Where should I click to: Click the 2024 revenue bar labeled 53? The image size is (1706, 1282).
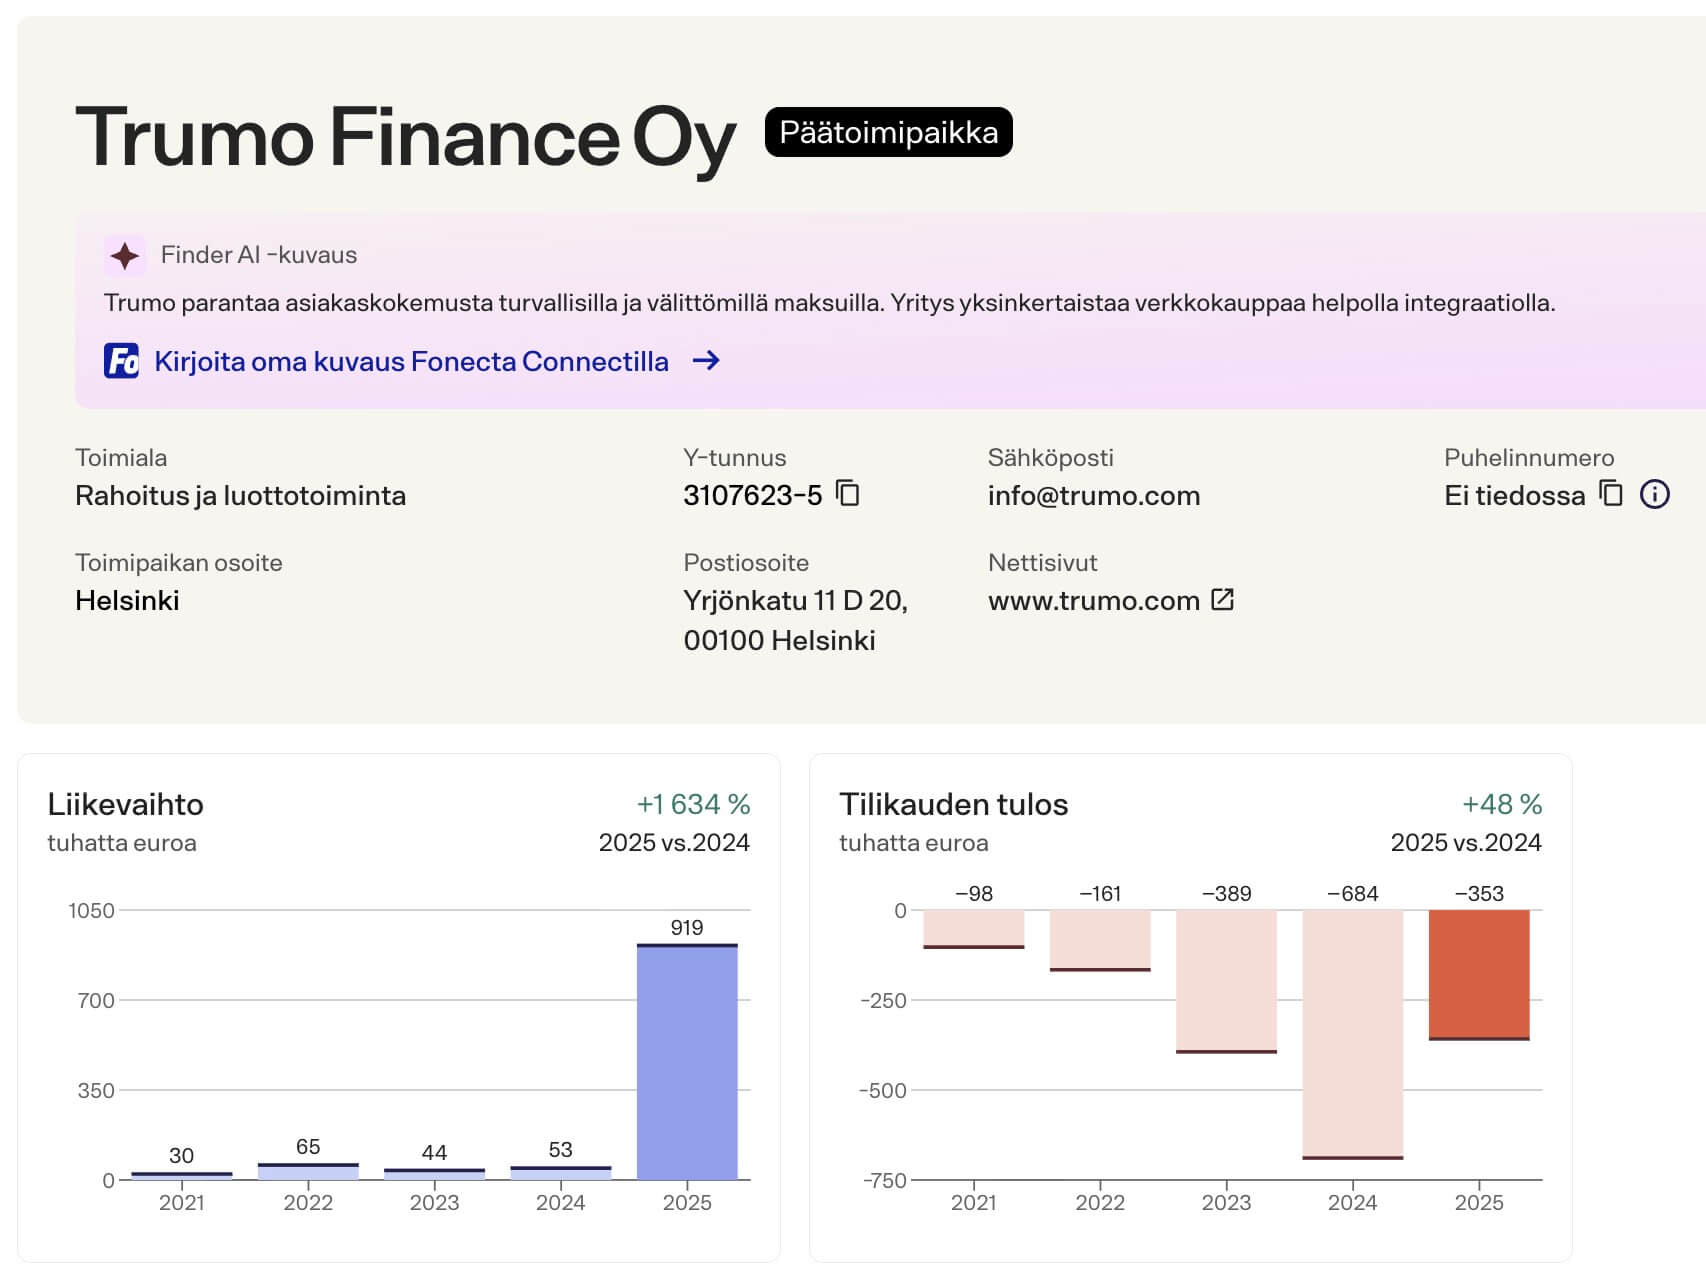[561, 1173]
